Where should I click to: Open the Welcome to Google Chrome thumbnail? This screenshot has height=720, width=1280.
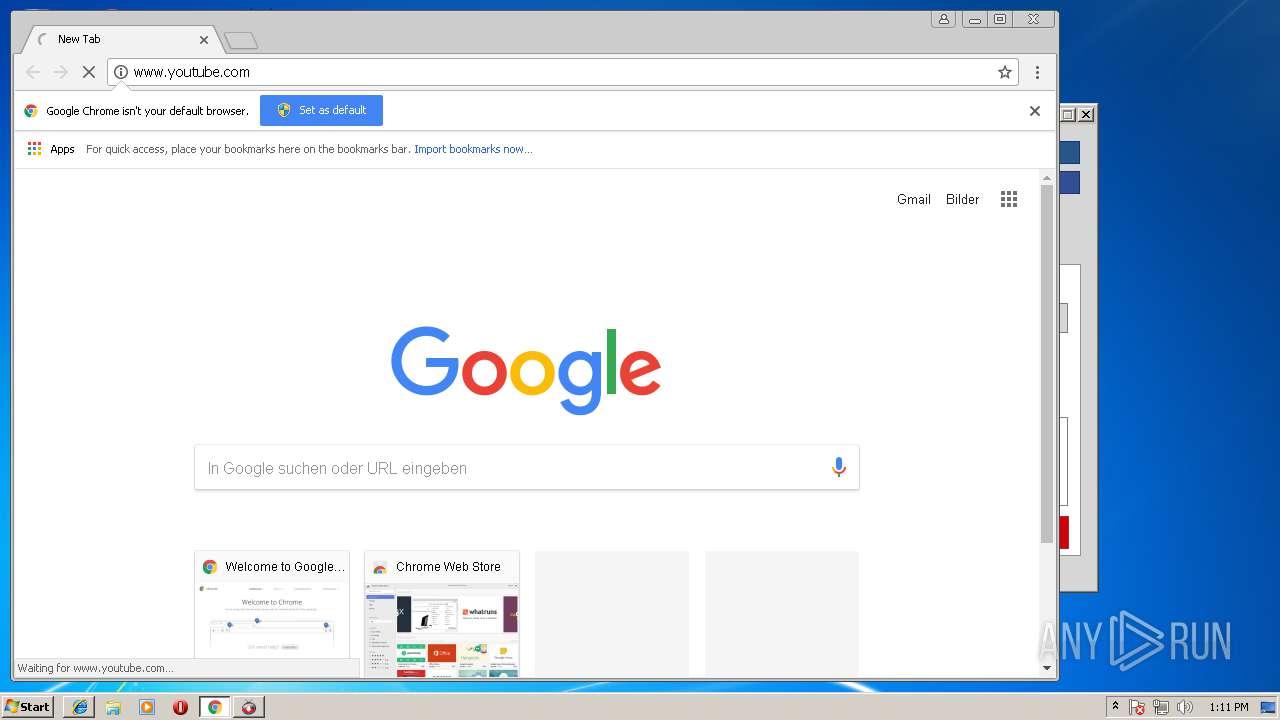click(x=272, y=613)
